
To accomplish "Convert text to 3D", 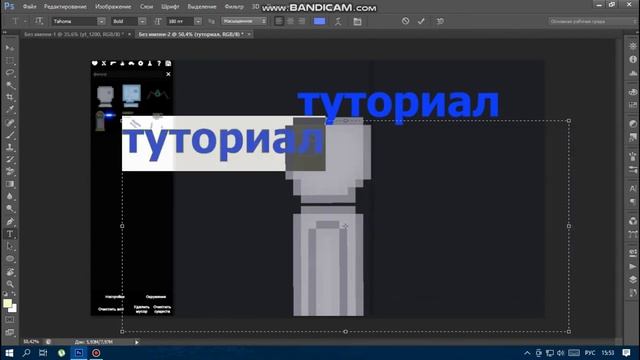I will [x=440, y=21].
